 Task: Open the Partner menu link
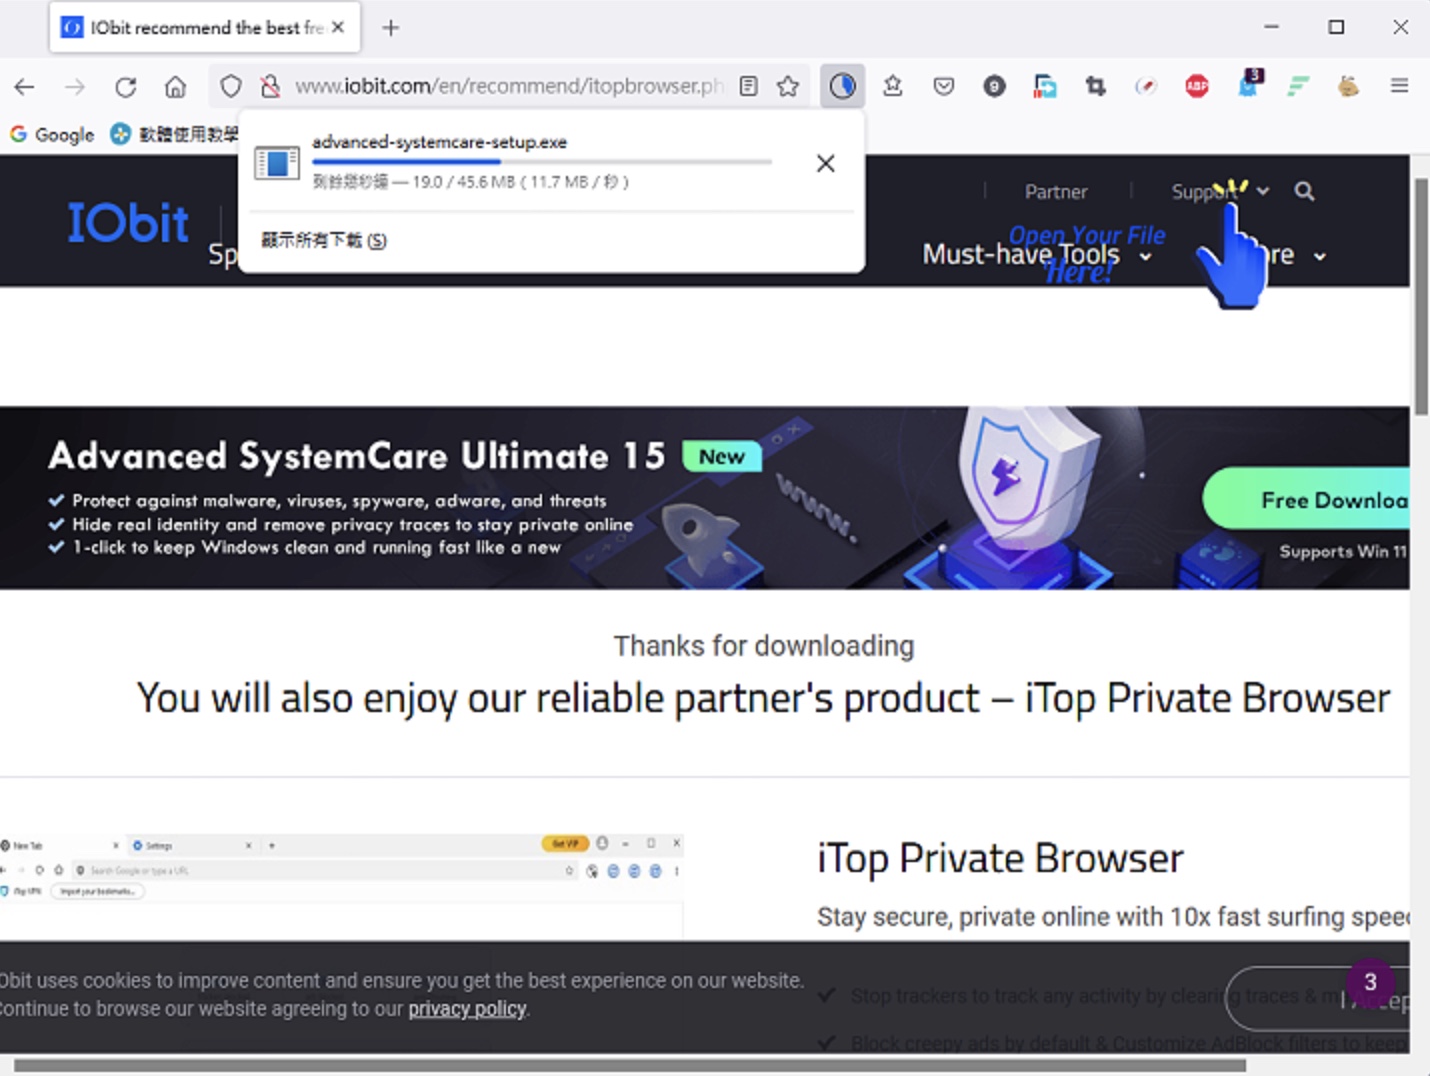tap(1056, 192)
